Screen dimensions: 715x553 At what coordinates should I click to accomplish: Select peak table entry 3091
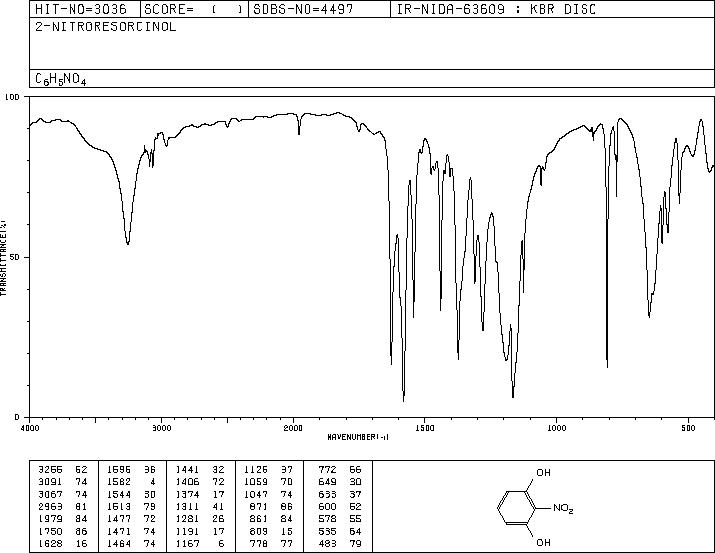(x=50, y=482)
